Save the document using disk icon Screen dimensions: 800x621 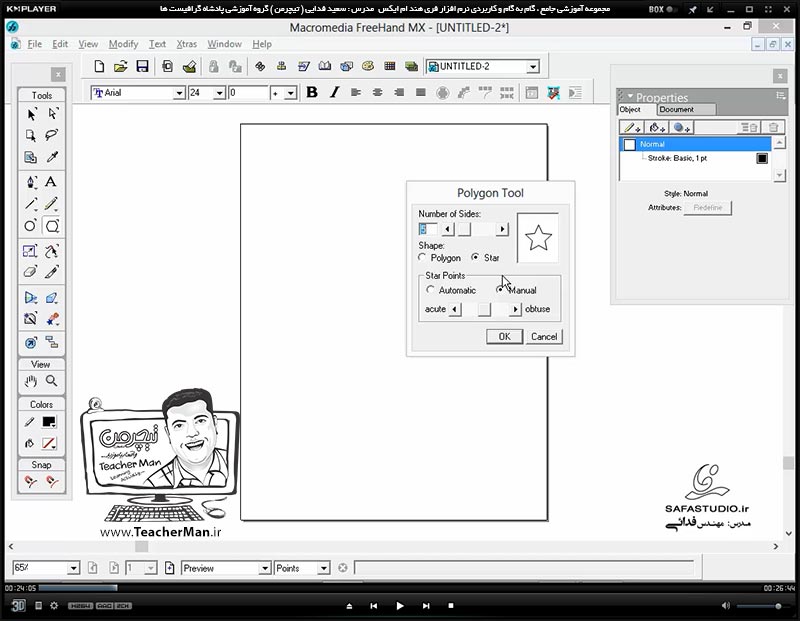[142, 66]
